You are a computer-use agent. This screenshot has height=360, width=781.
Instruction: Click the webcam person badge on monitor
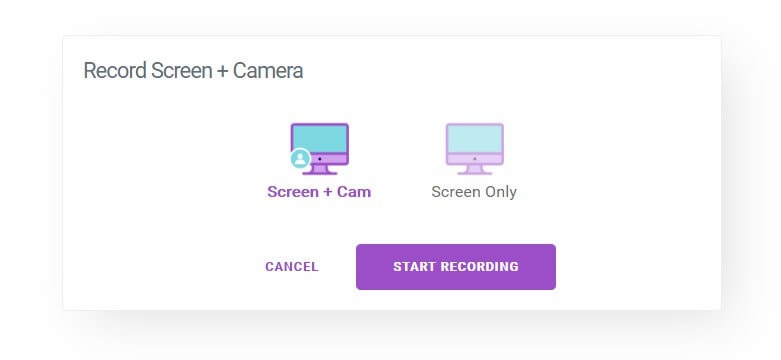point(300,159)
